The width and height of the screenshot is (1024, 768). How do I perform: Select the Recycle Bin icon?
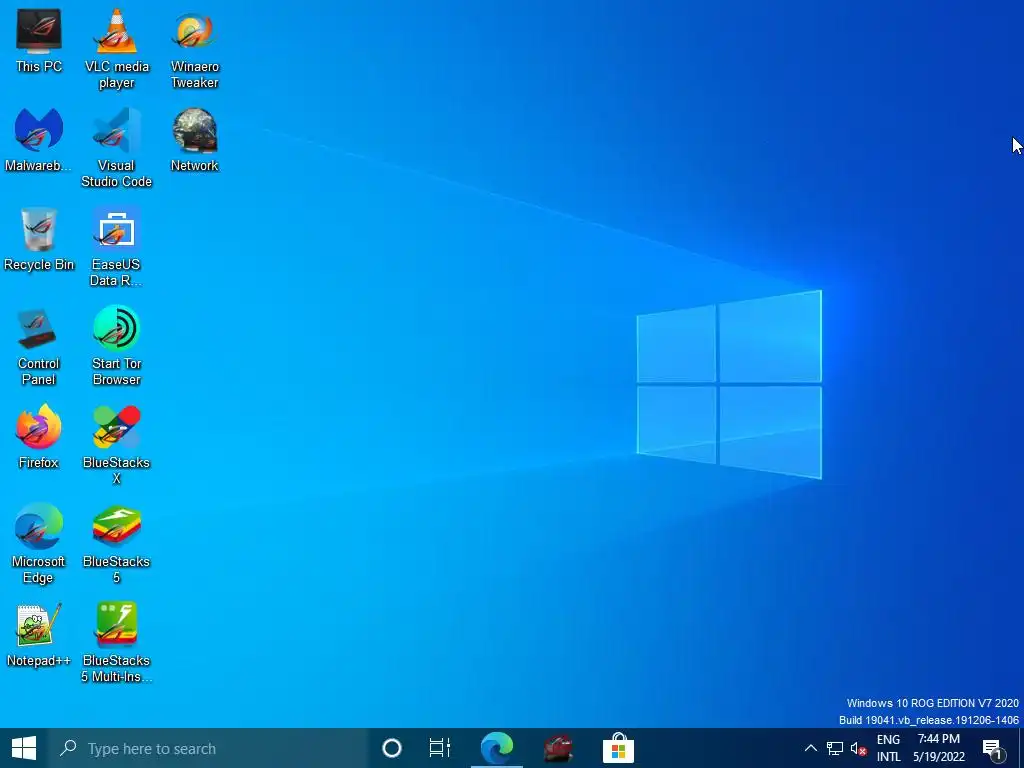[39, 239]
